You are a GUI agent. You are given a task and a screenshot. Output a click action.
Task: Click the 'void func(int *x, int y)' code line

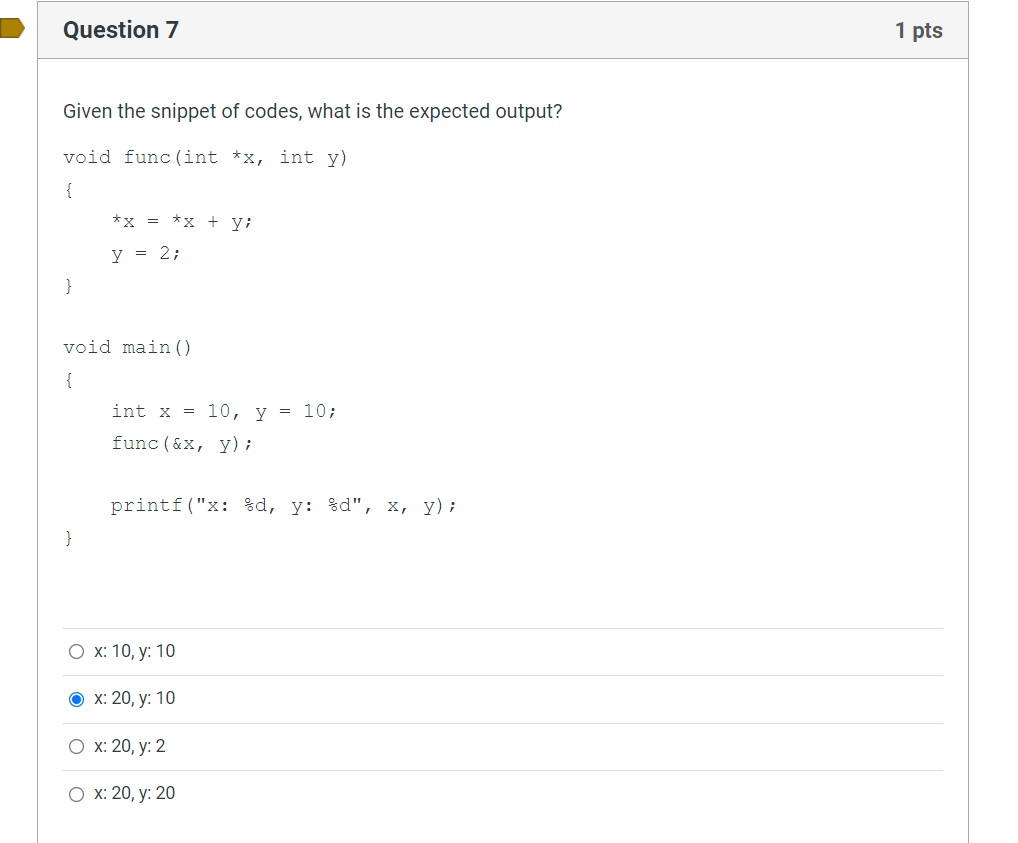206,158
